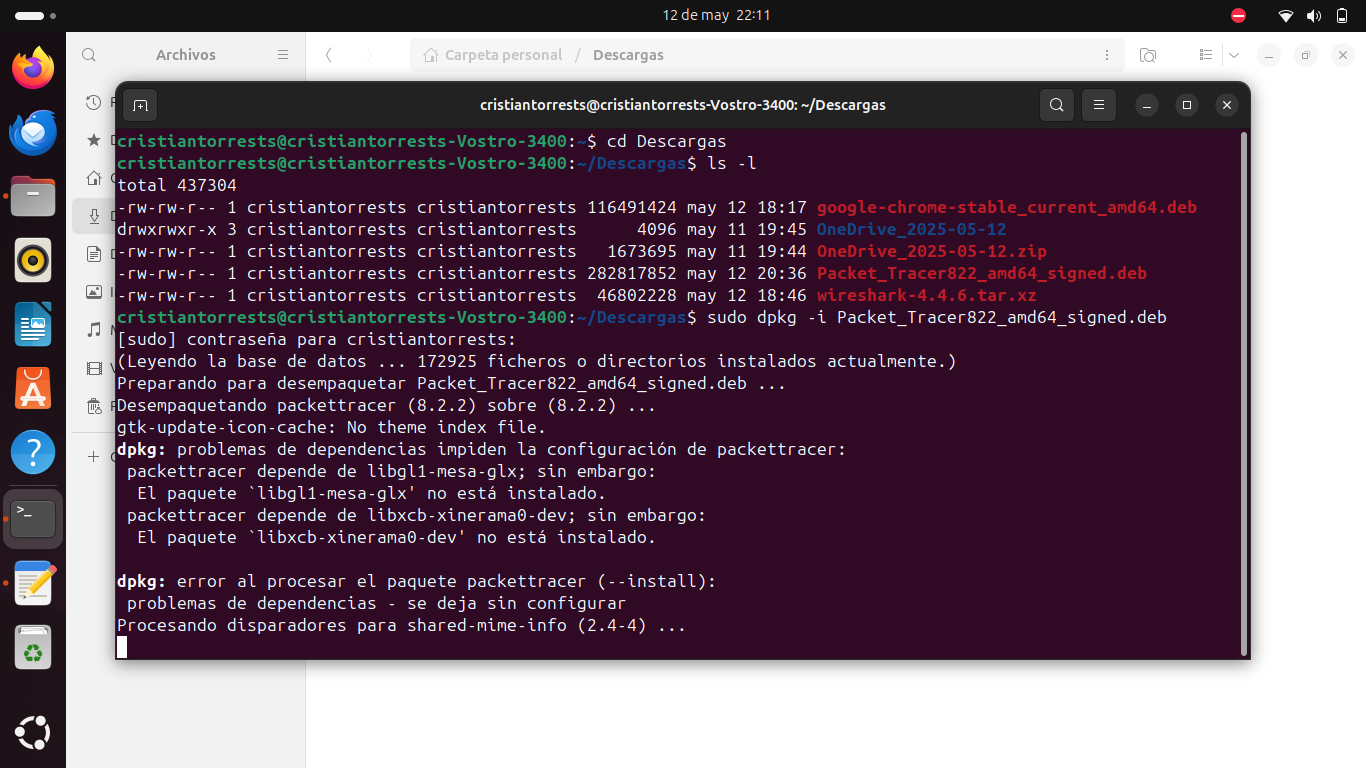Click the power indicator in the top bar
This screenshot has height=768, width=1366.
click(1340, 16)
